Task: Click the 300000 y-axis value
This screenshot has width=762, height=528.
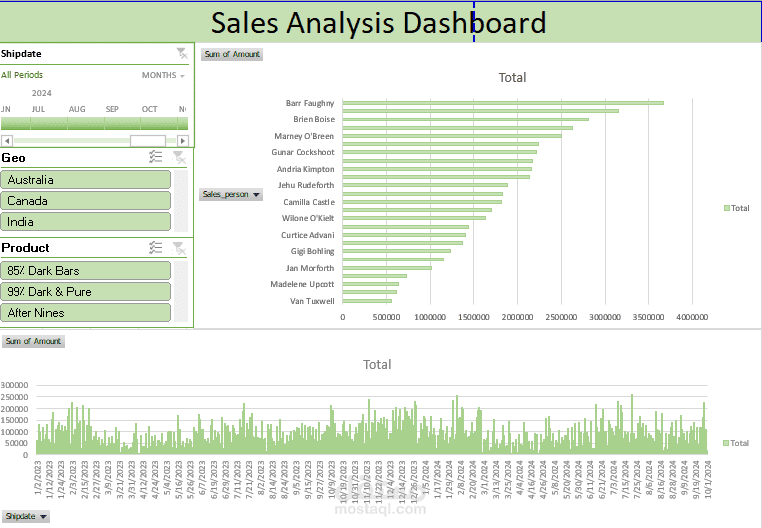Action: pos(15,385)
